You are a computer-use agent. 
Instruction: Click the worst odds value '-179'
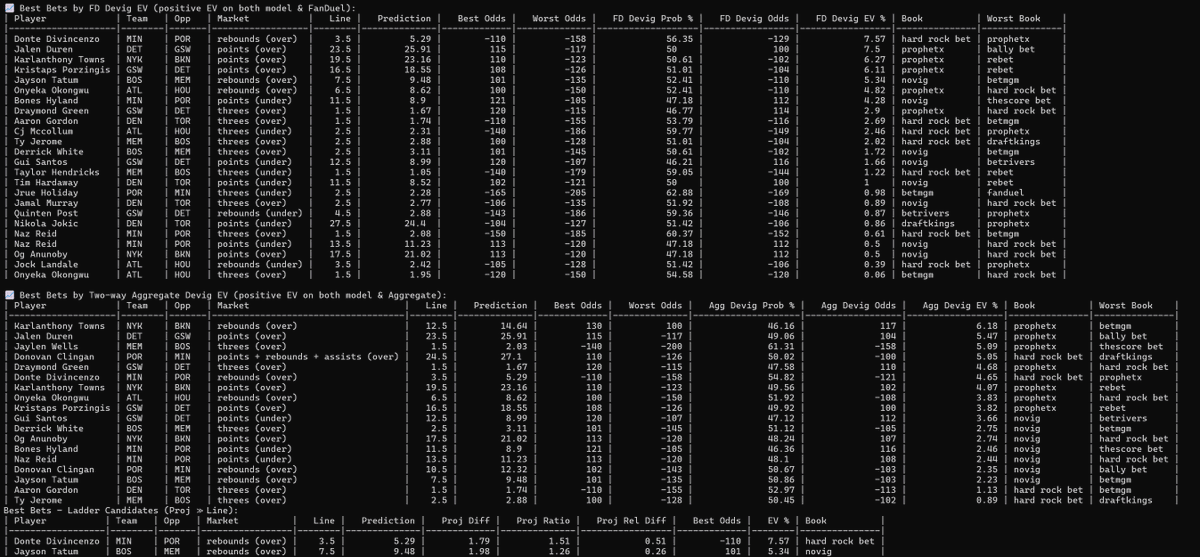click(x=574, y=172)
